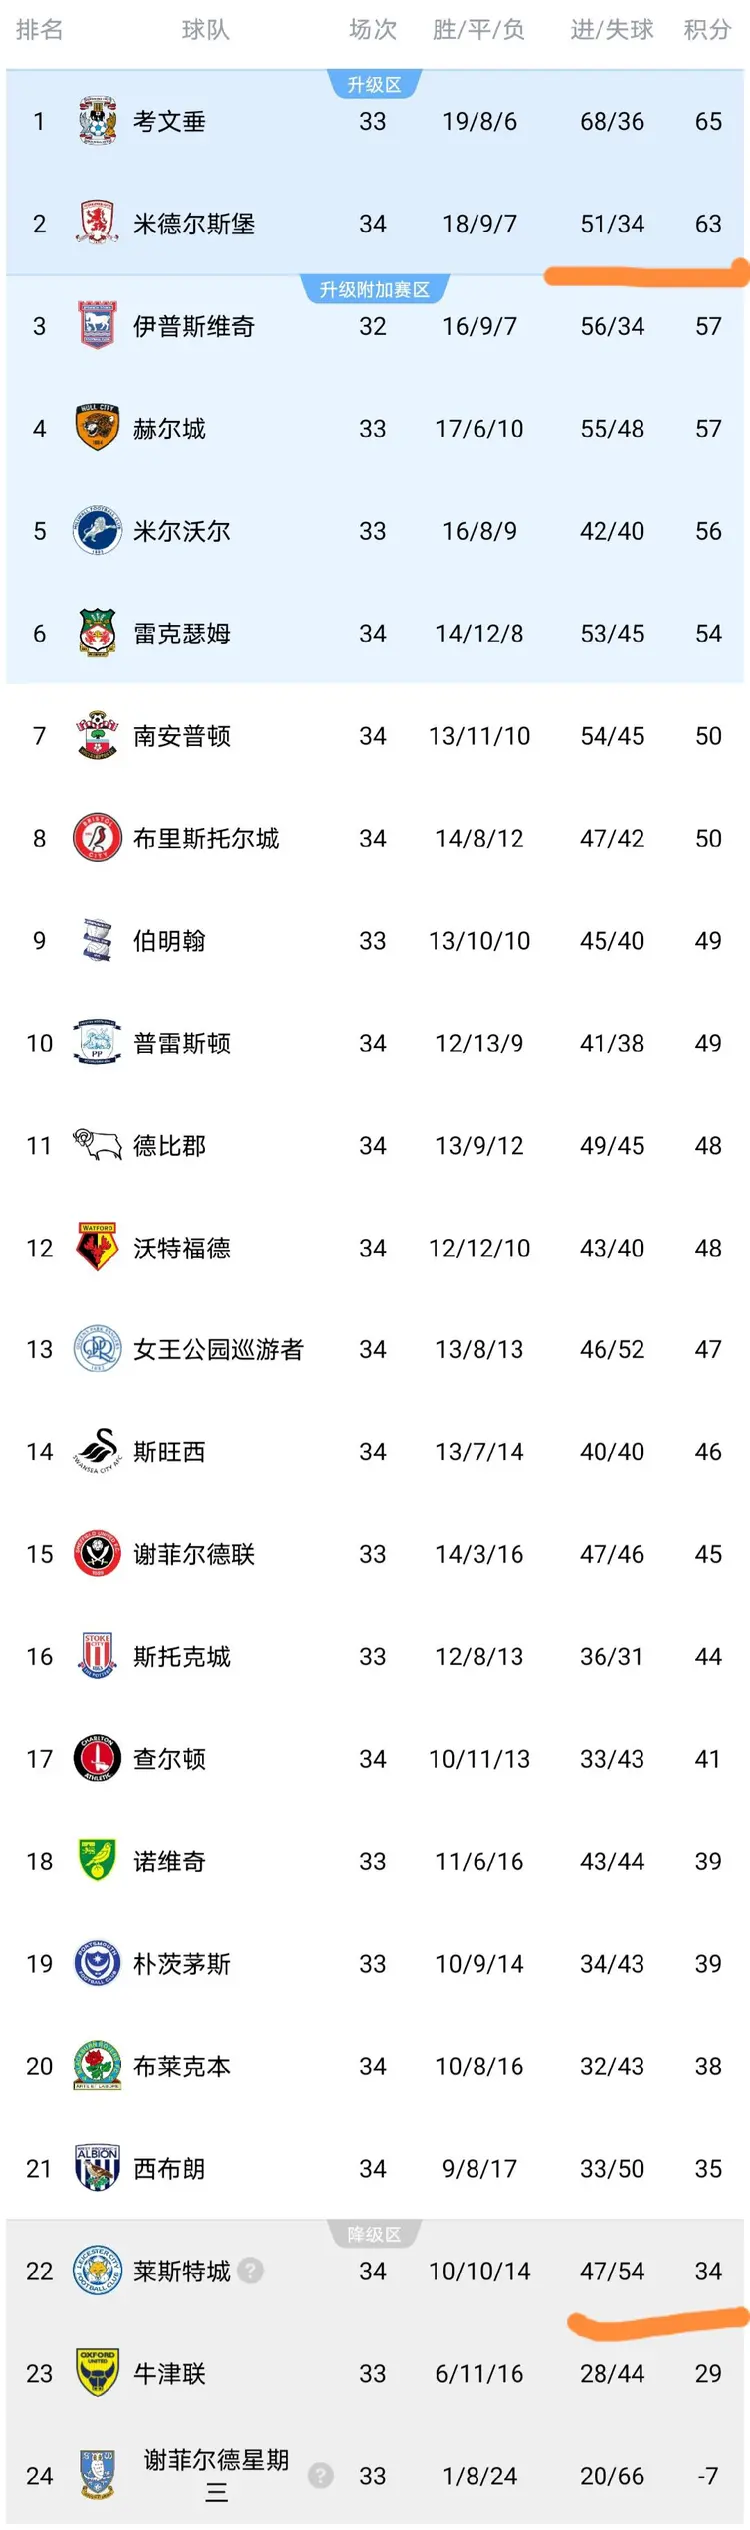This screenshot has height=2530, width=750.
Task: Select the 胜/平/负 column header
Action: [479, 30]
